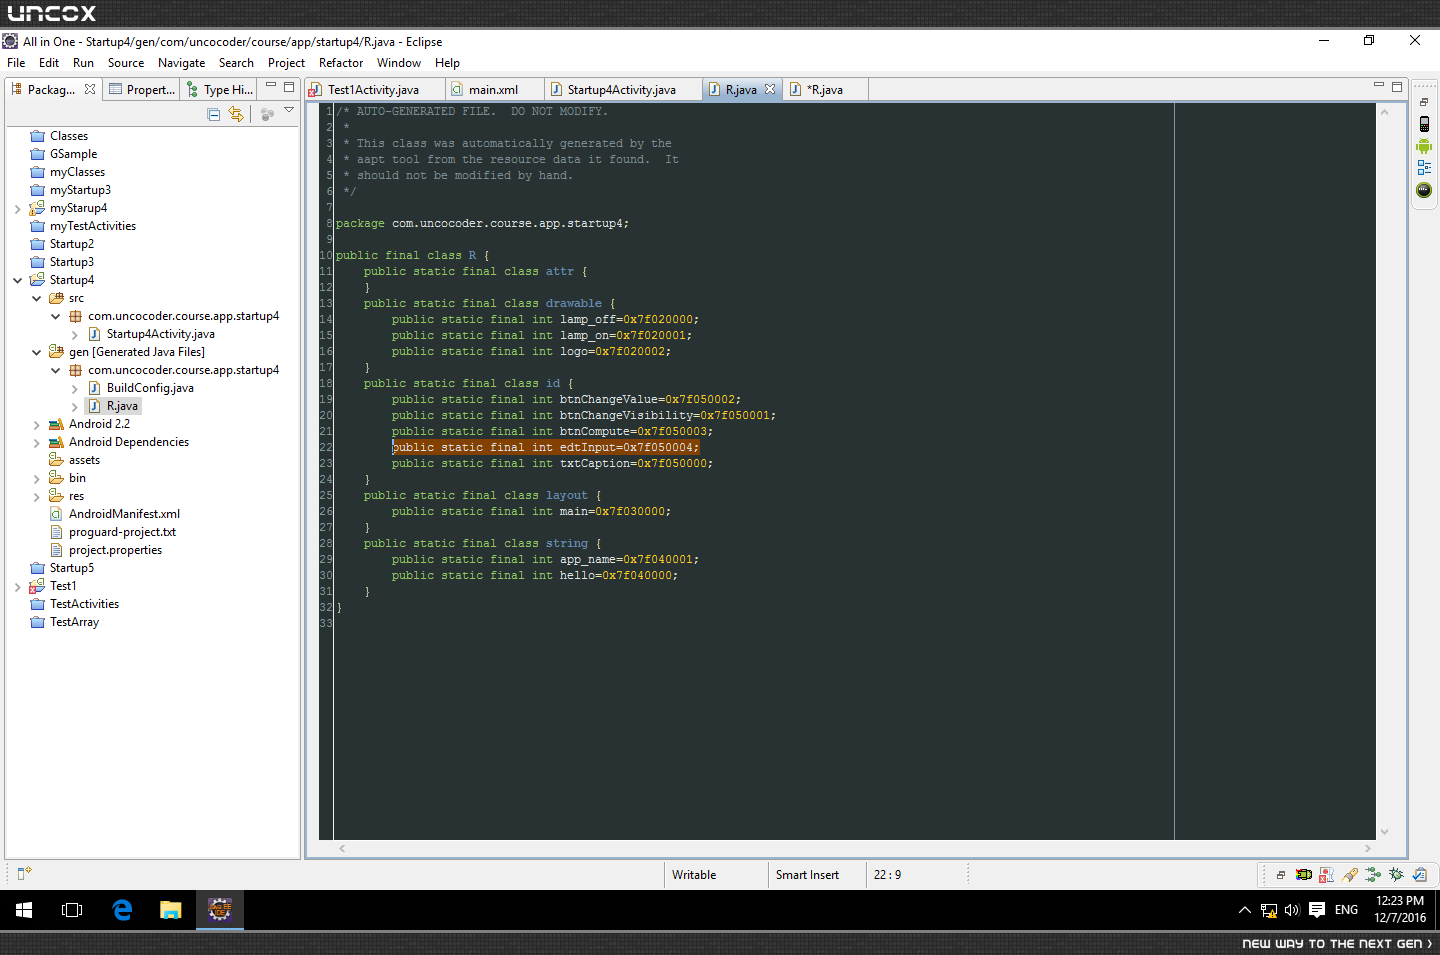Screen dimensions: 1440x955
Task: Open Windows Start menu
Action: click(24, 910)
